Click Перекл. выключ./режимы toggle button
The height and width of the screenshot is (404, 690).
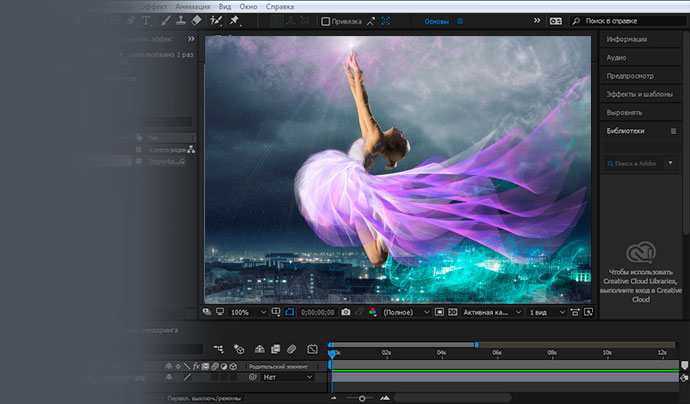point(204,398)
